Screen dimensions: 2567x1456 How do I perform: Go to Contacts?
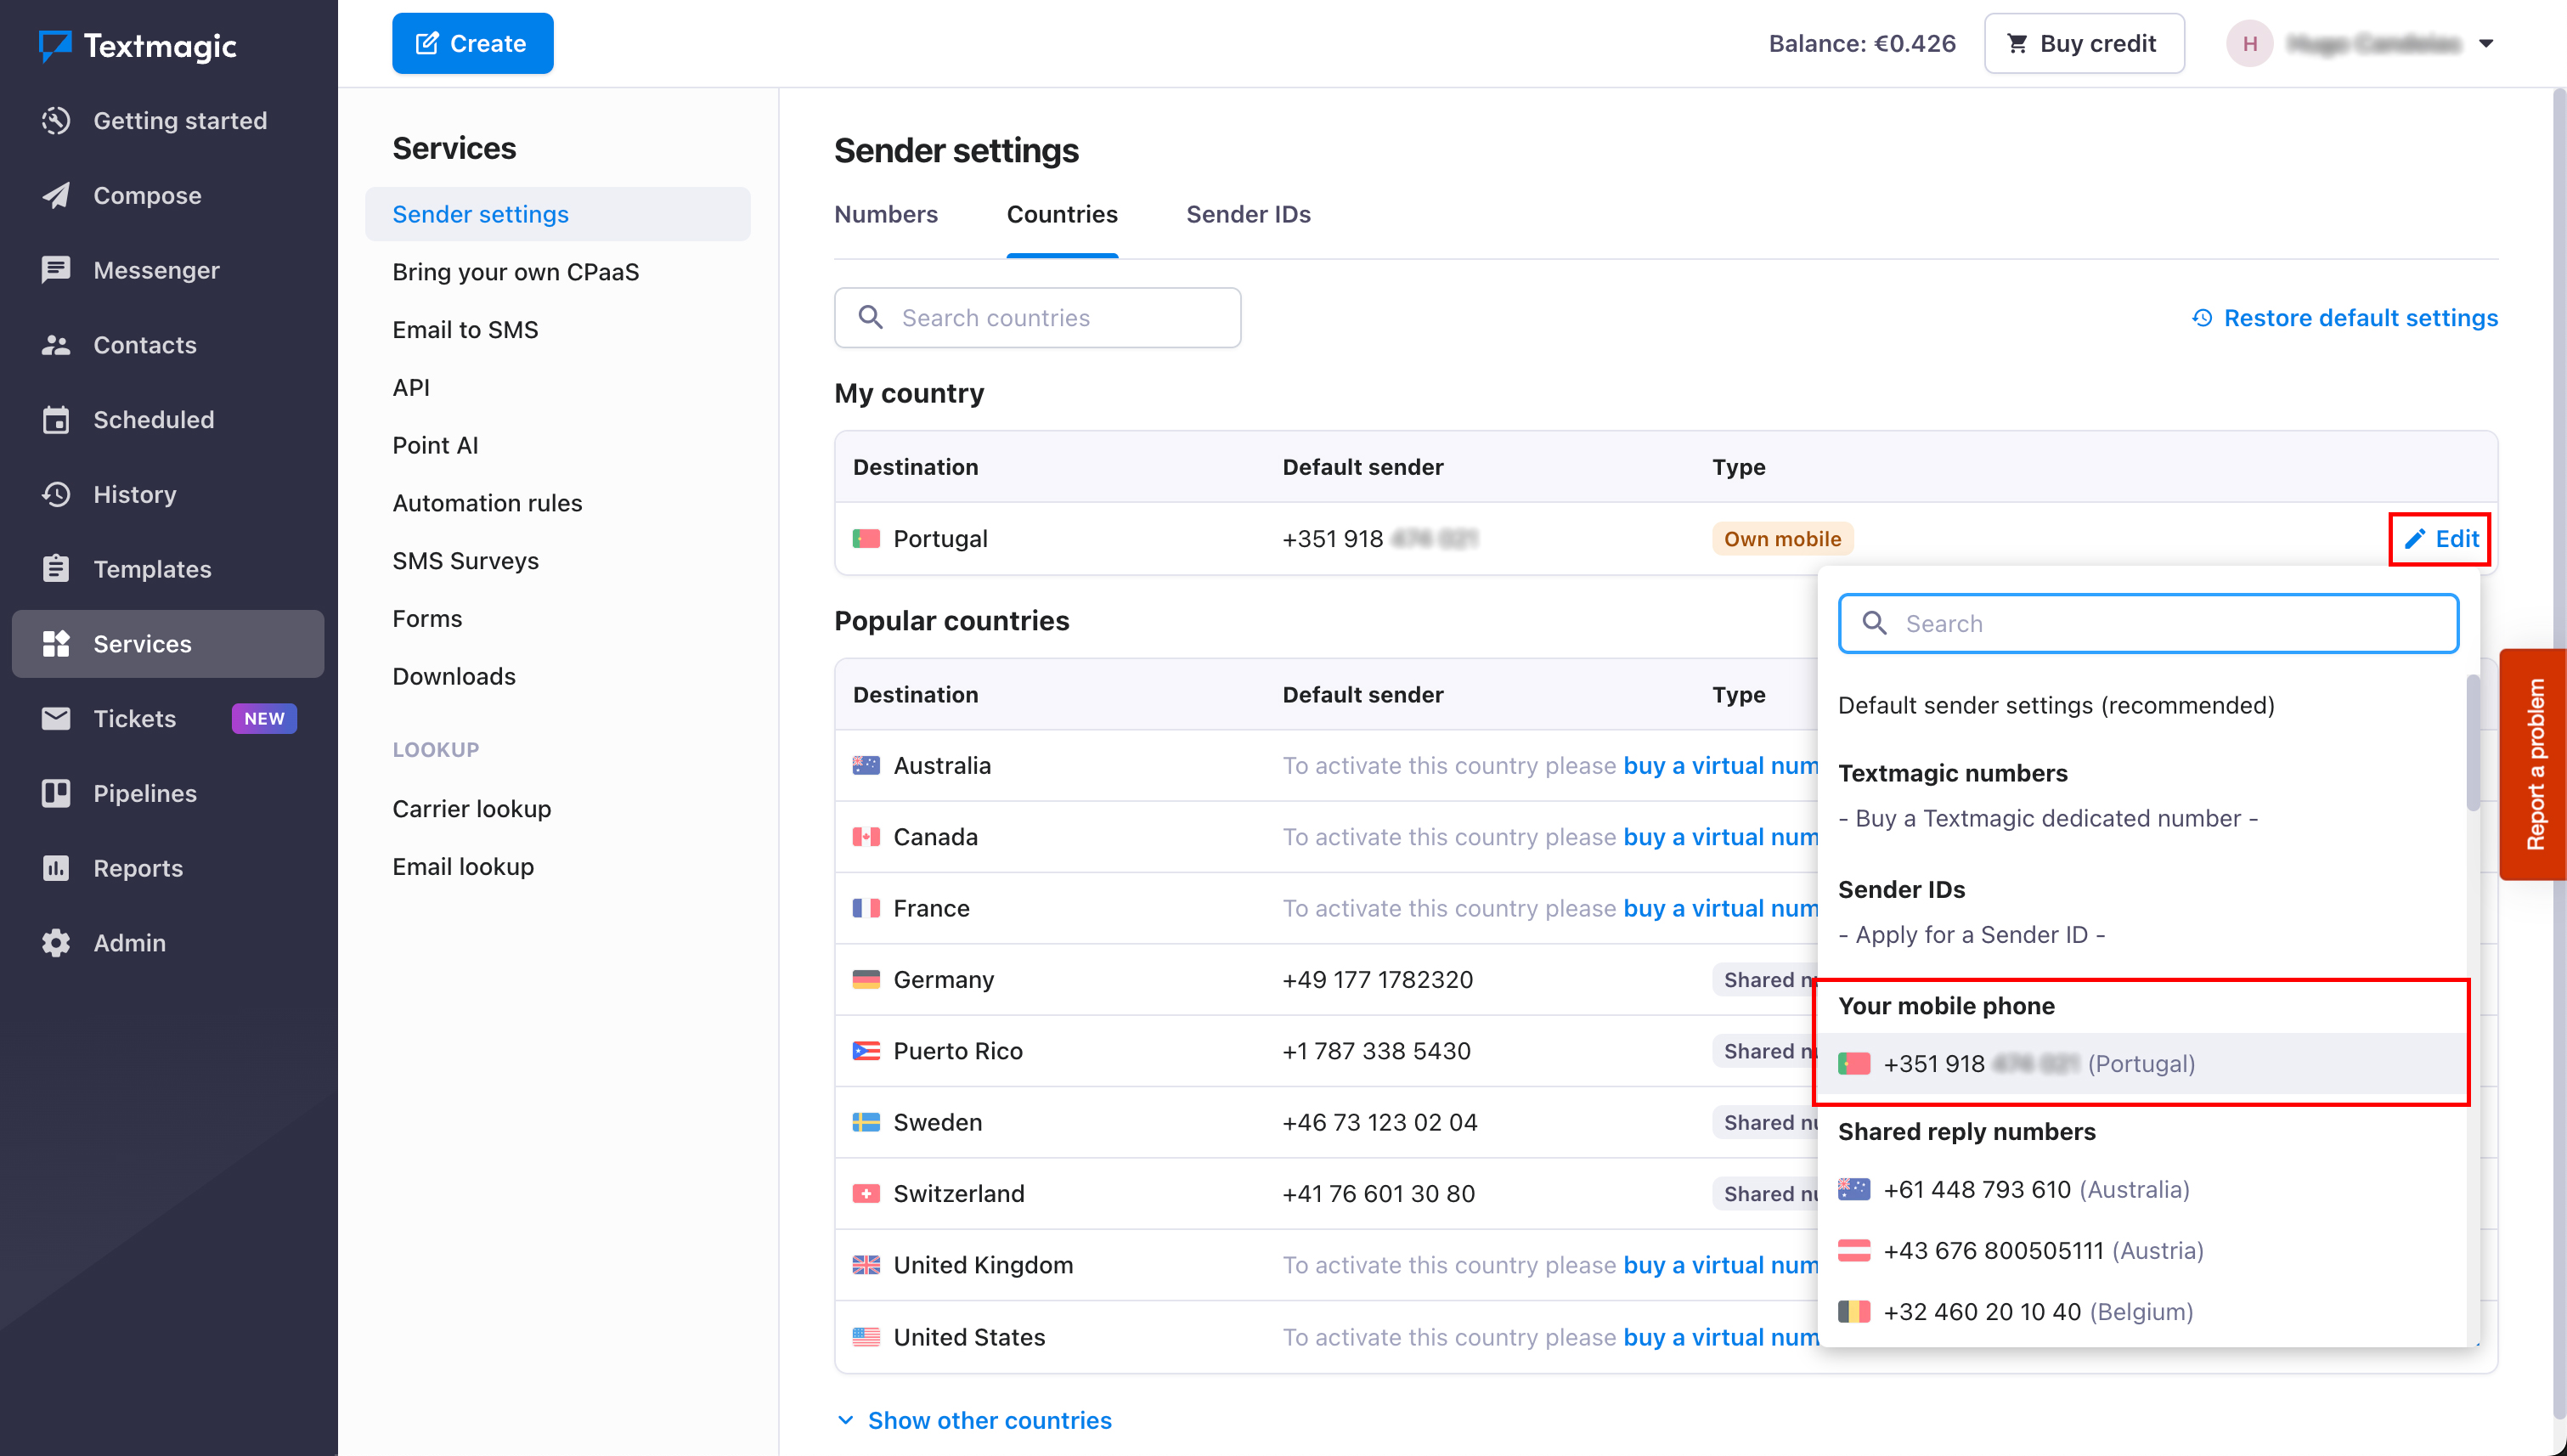(x=168, y=345)
